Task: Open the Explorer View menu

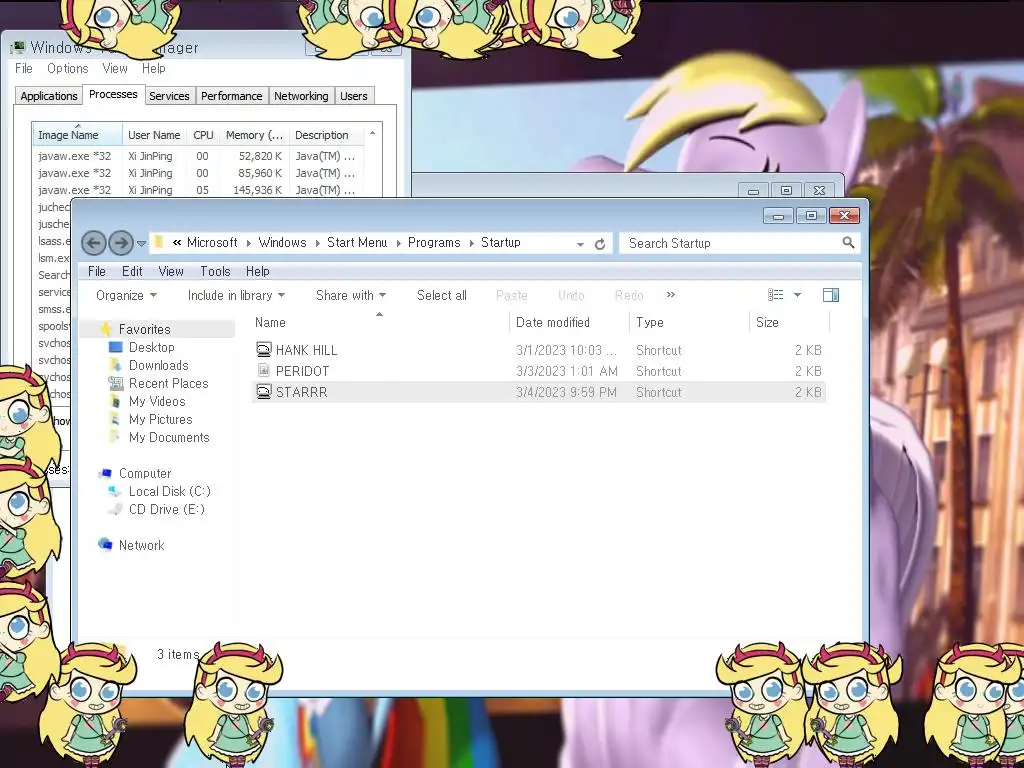Action: [x=170, y=271]
